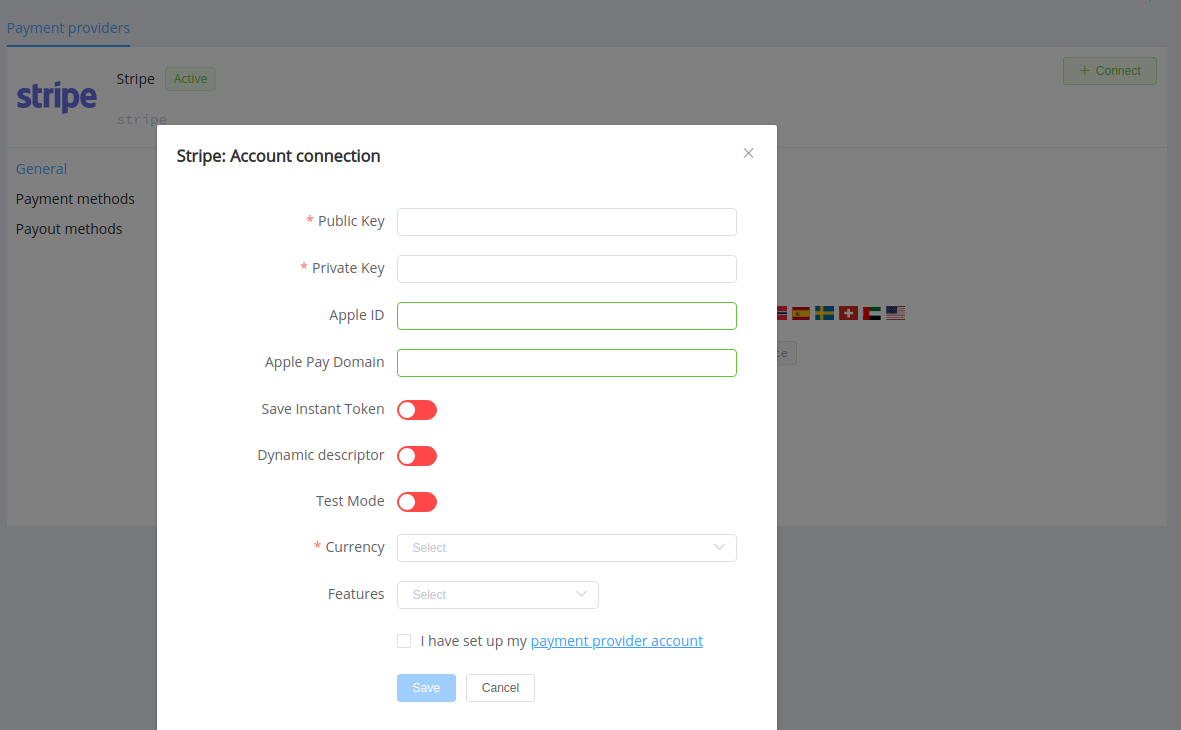The height and width of the screenshot is (730, 1181).
Task: Click the green Active status badge
Action: tap(191, 79)
